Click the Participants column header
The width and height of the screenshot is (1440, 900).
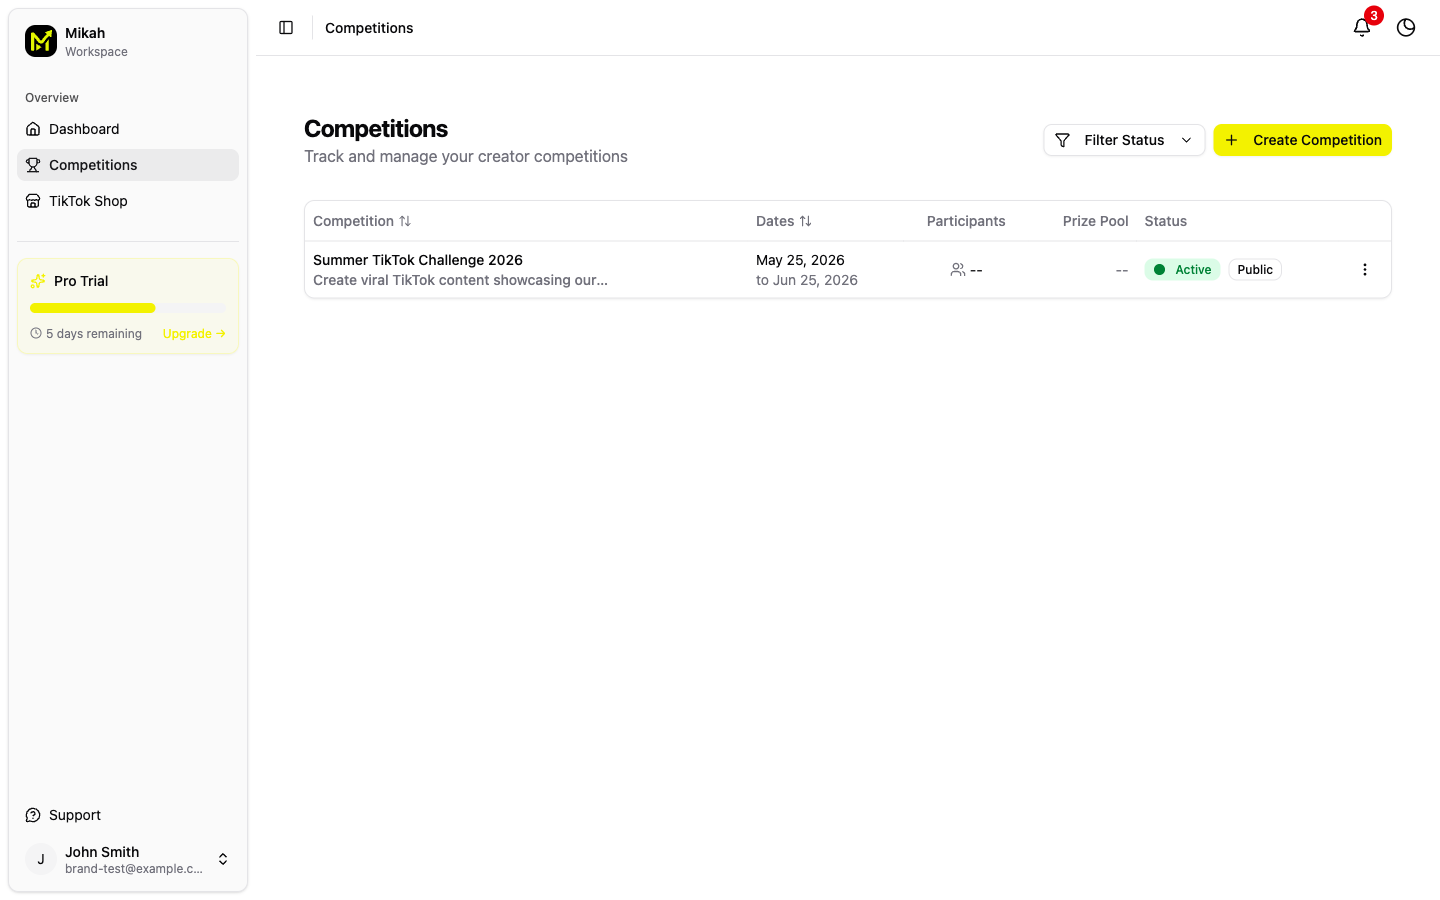pos(966,221)
